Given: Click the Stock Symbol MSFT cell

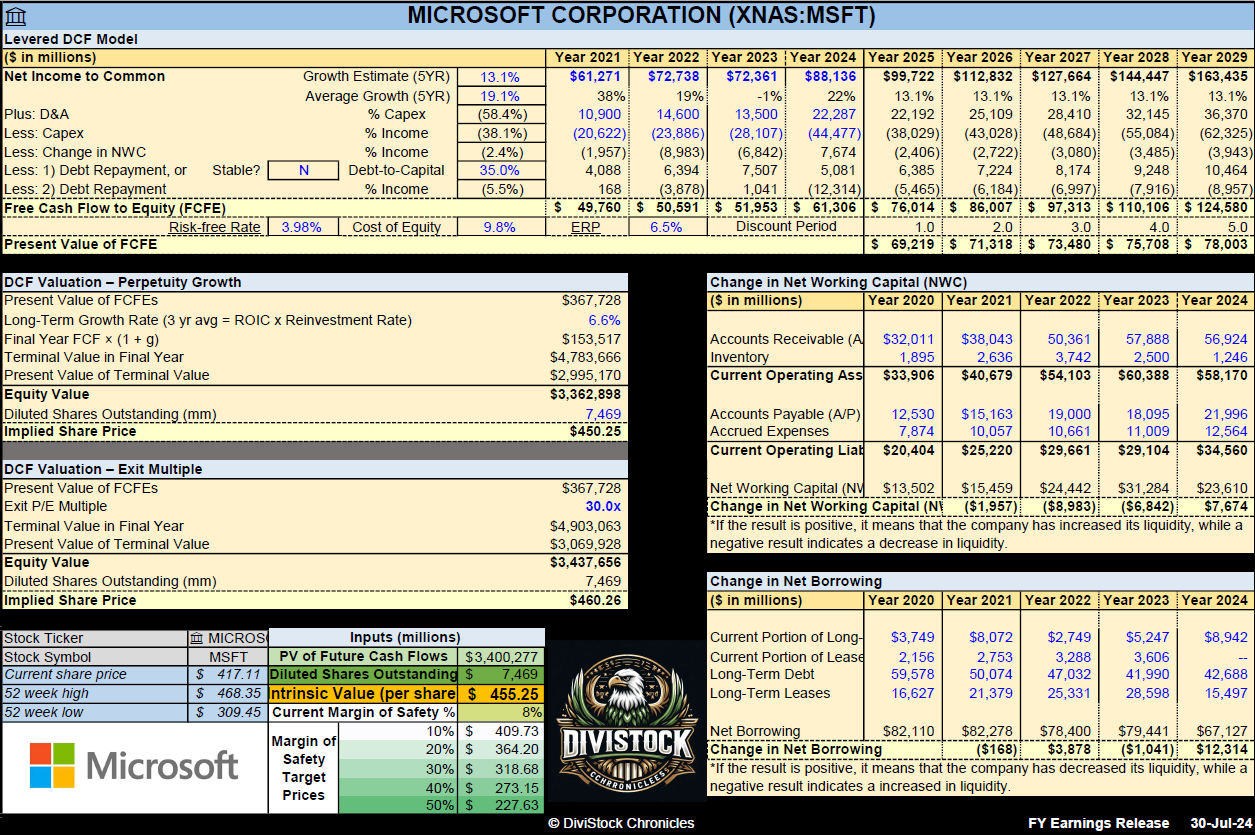Looking at the screenshot, I should pos(228,657).
